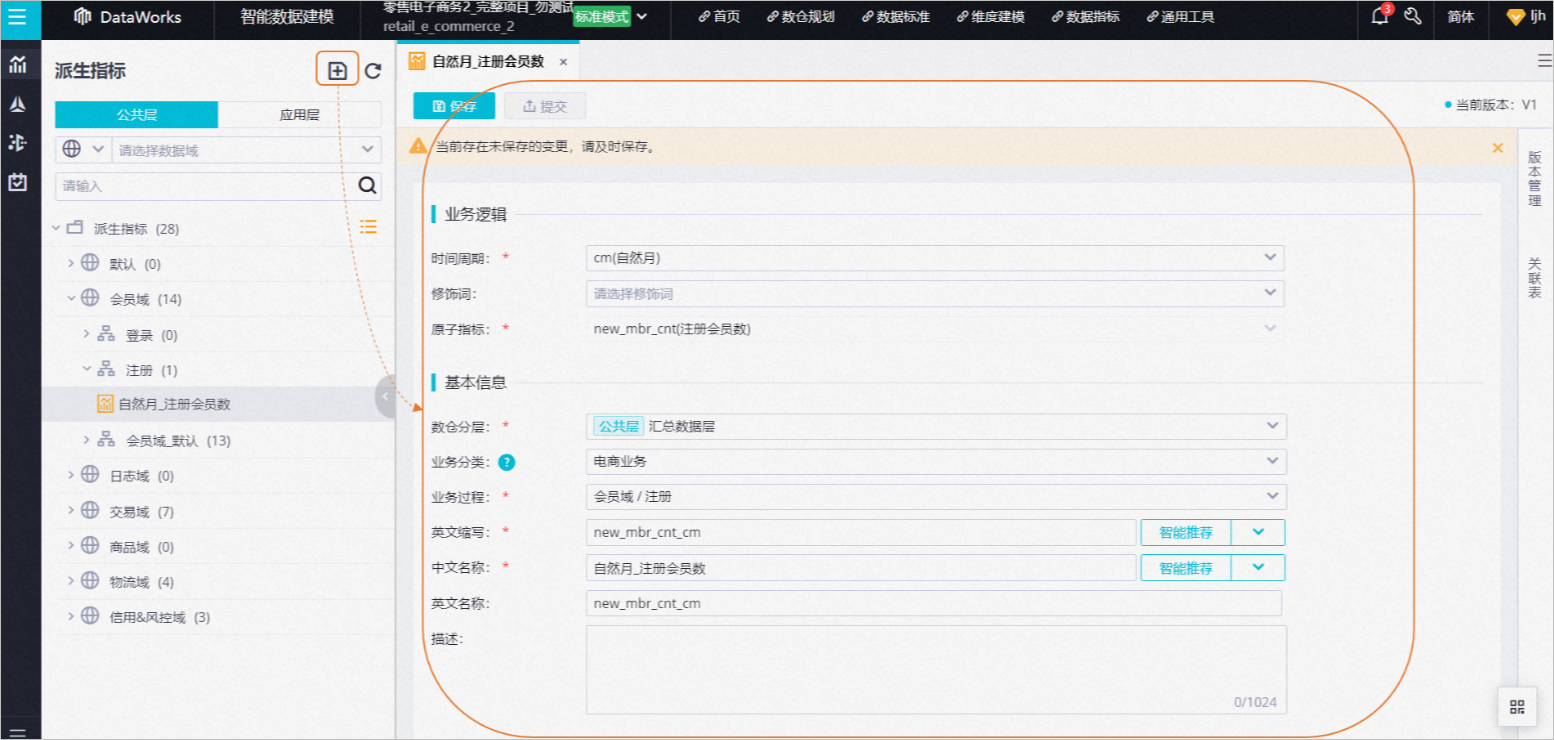Open 数据指标 in top navigation
1554x740 pixels.
click(1085, 17)
